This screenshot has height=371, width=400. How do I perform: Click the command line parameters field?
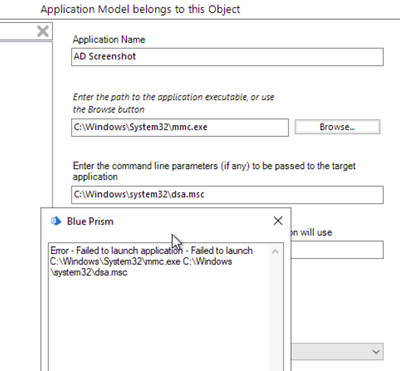(227, 195)
